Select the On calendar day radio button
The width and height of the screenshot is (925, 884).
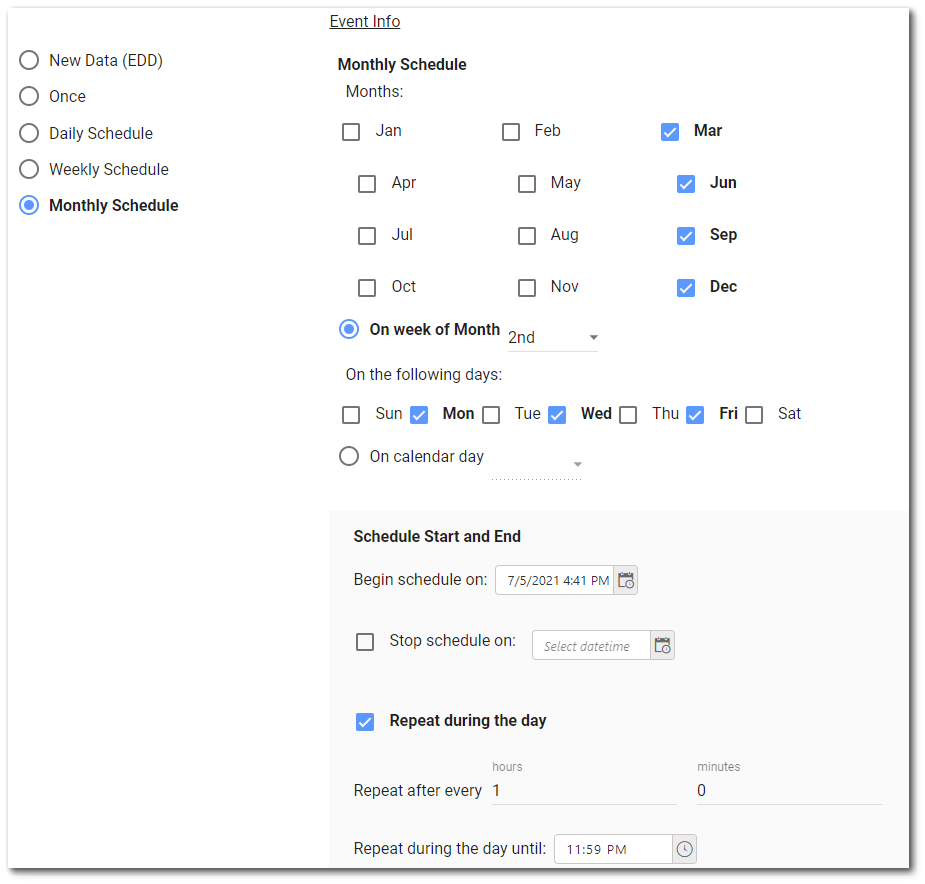pyautogui.click(x=349, y=456)
